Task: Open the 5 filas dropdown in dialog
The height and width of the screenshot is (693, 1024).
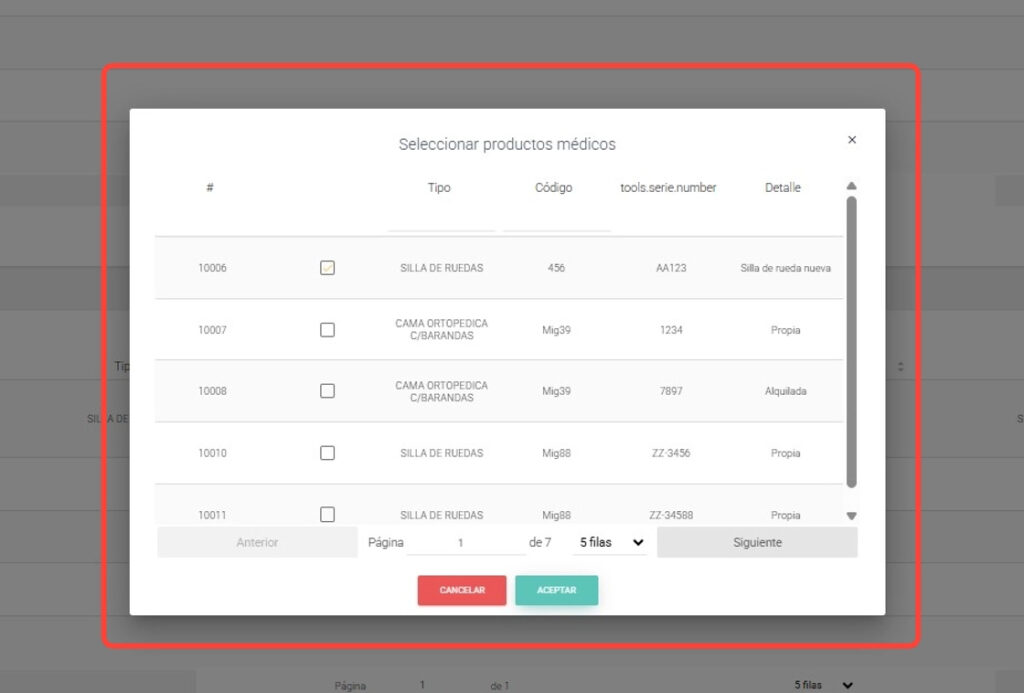Action: tap(612, 543)
